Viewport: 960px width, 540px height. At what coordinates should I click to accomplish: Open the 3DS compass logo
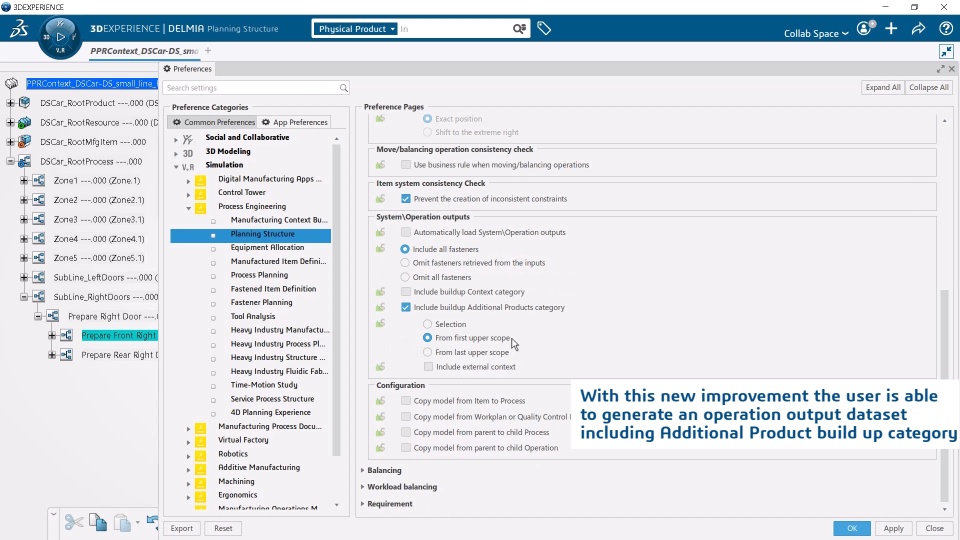18,28
